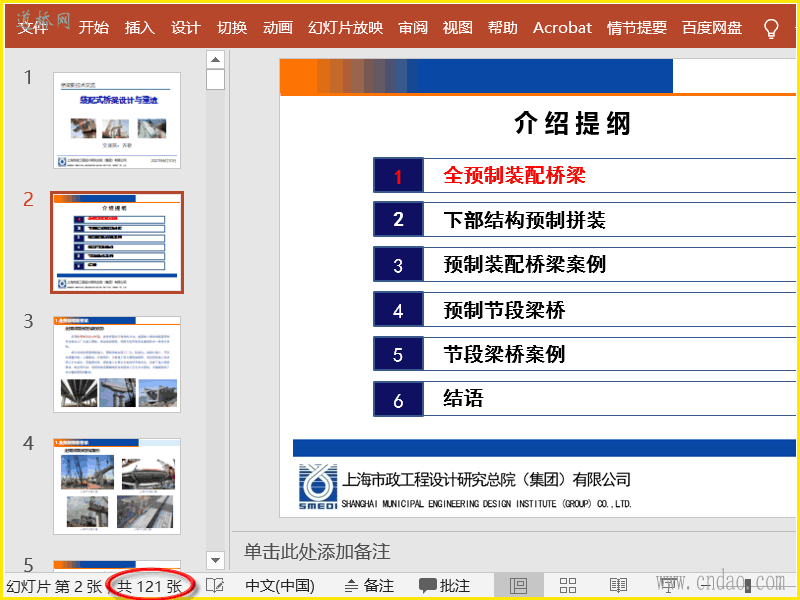Image resolution: width=800 pixels, height=600 pixels.
Task: Select the 百度网盘 tab
Action: pyautogui.click(x=712, y=28)
